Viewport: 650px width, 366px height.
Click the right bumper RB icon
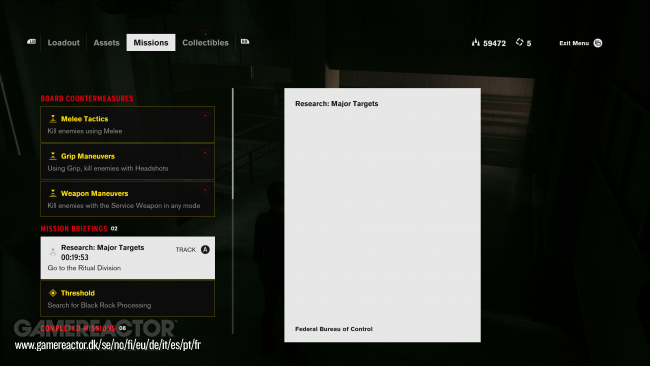click(x=245, y=41)
